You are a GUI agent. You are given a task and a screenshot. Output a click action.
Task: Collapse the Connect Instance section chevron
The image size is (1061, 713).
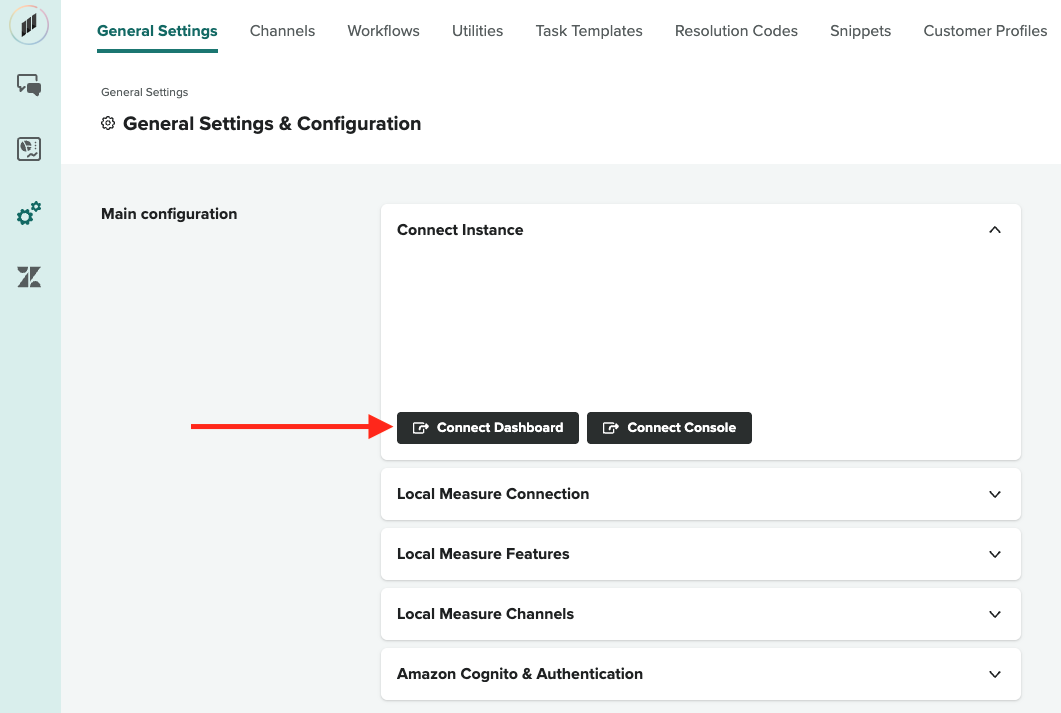[x=994, y=230]
